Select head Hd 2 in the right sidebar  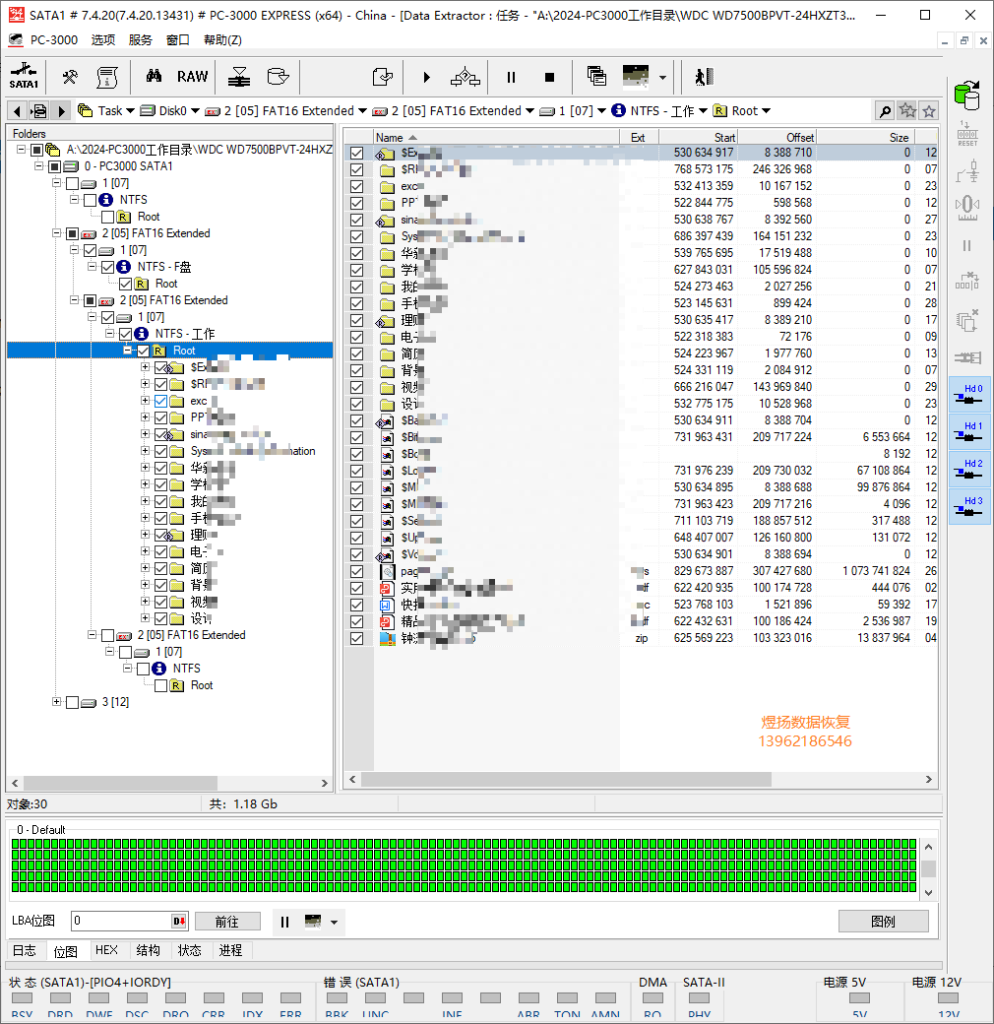(969, 469)
